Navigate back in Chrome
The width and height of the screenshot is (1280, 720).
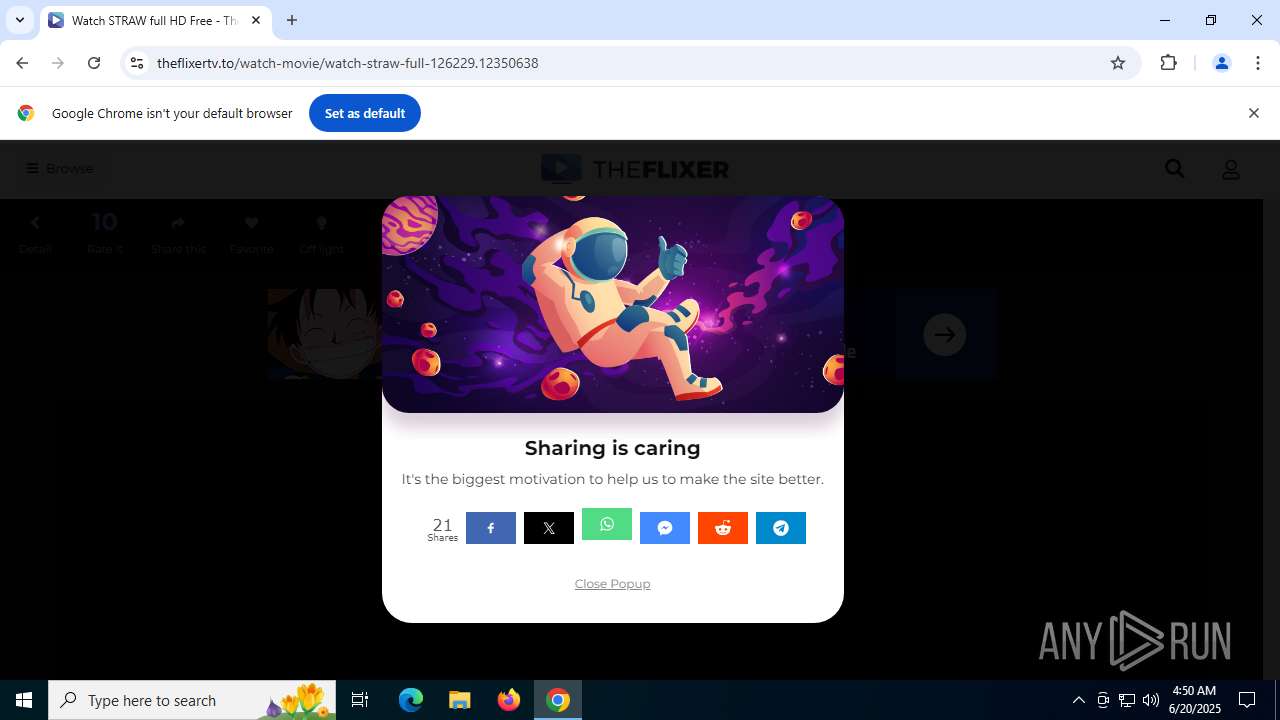pyautogui.click(x=22, y=63)
